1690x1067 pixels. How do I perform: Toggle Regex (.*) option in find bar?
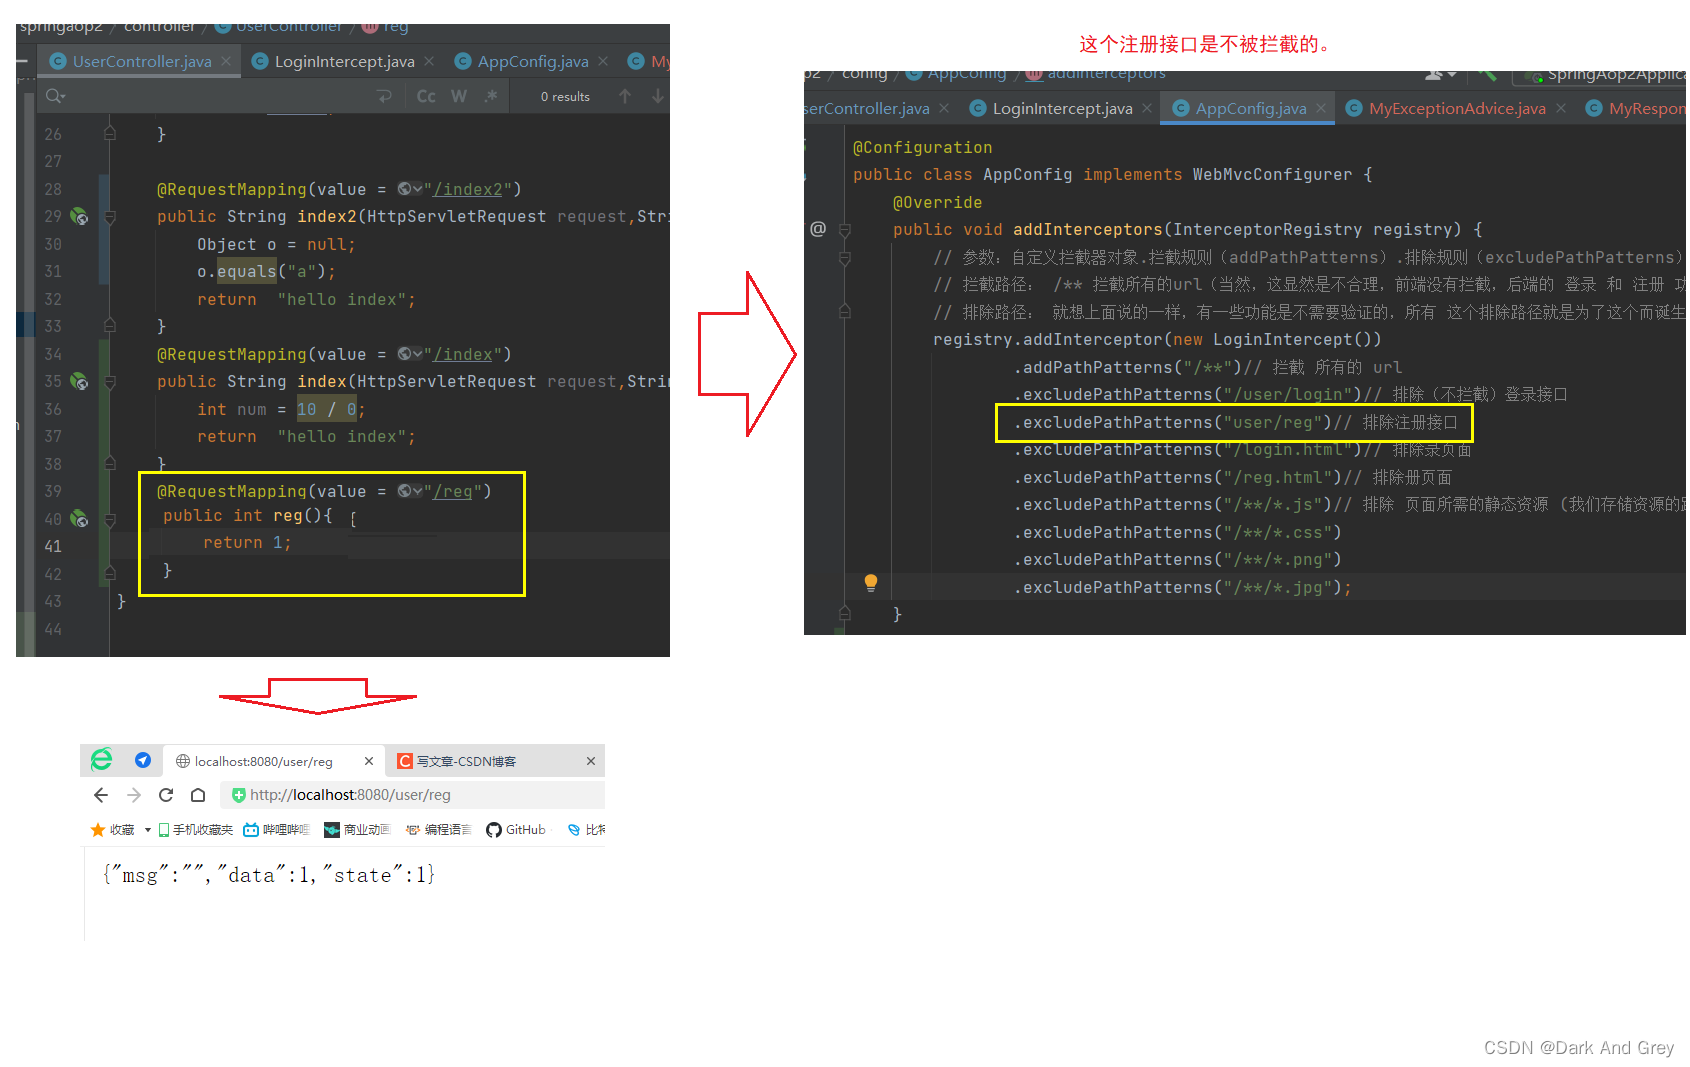click(x=490, y=96)
